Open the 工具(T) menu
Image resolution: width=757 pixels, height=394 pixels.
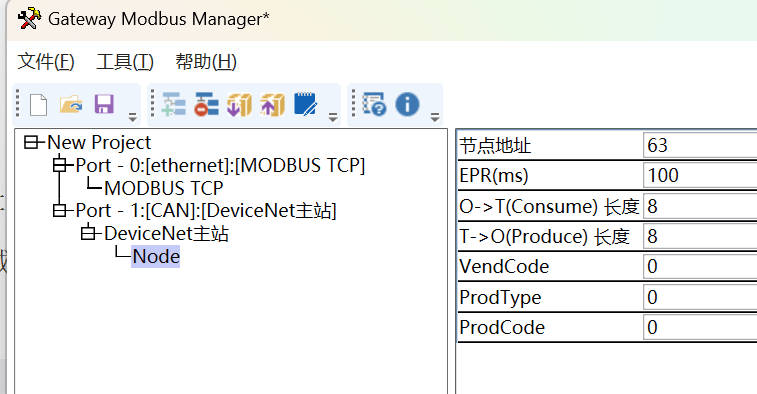coord(125,62)
